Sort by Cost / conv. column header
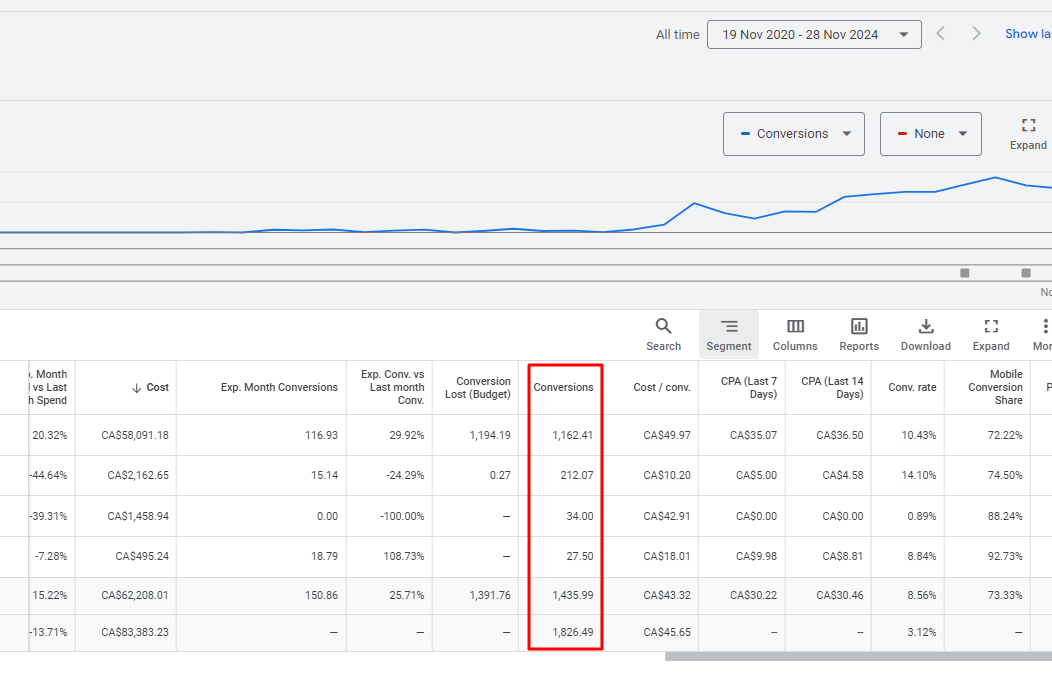The image size is (1052, 679). 662,387
